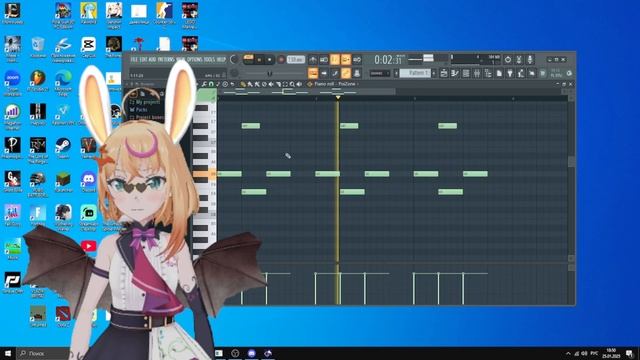Open the taskbar notification center icon

point(629,353)
